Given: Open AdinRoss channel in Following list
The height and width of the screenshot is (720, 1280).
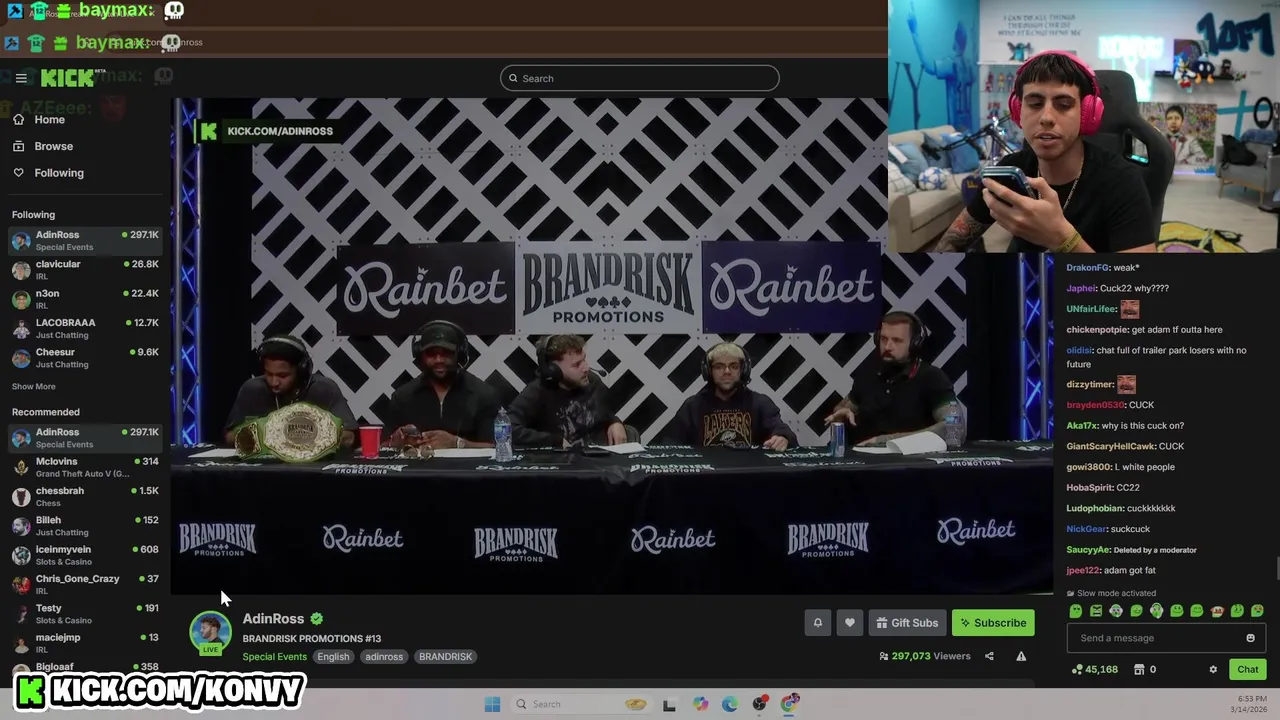Looking at the screenshot, I should pyautogui.click(x=85, y=240).
